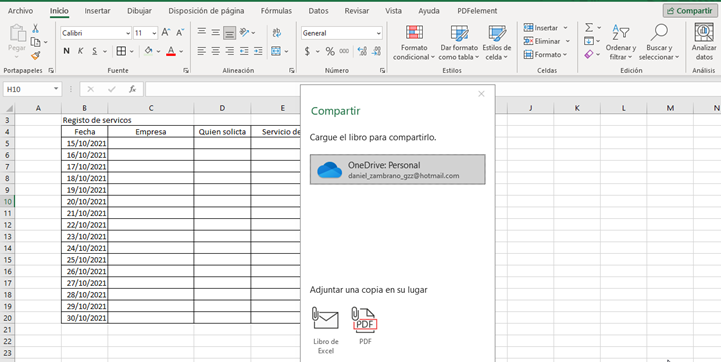Switch to the Insertar tab
The image size is (721, 362).
(x=97, y=11)
